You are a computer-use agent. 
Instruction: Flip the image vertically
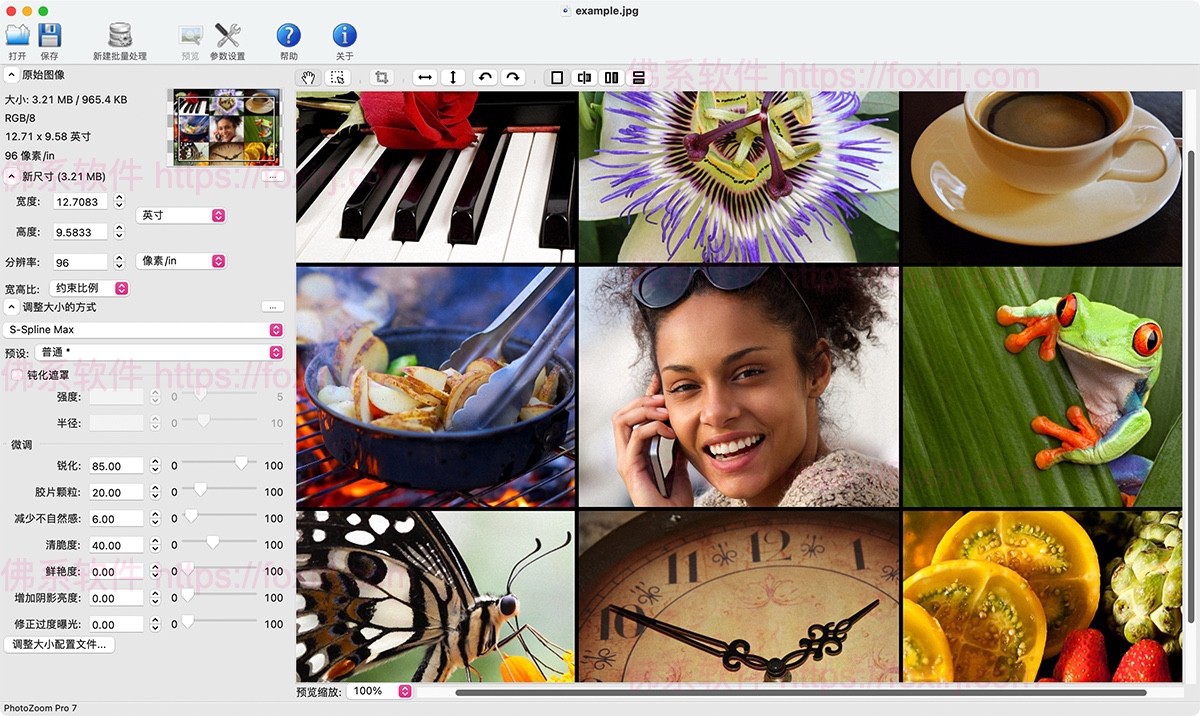pyautogui.click(x=453, y=77)
